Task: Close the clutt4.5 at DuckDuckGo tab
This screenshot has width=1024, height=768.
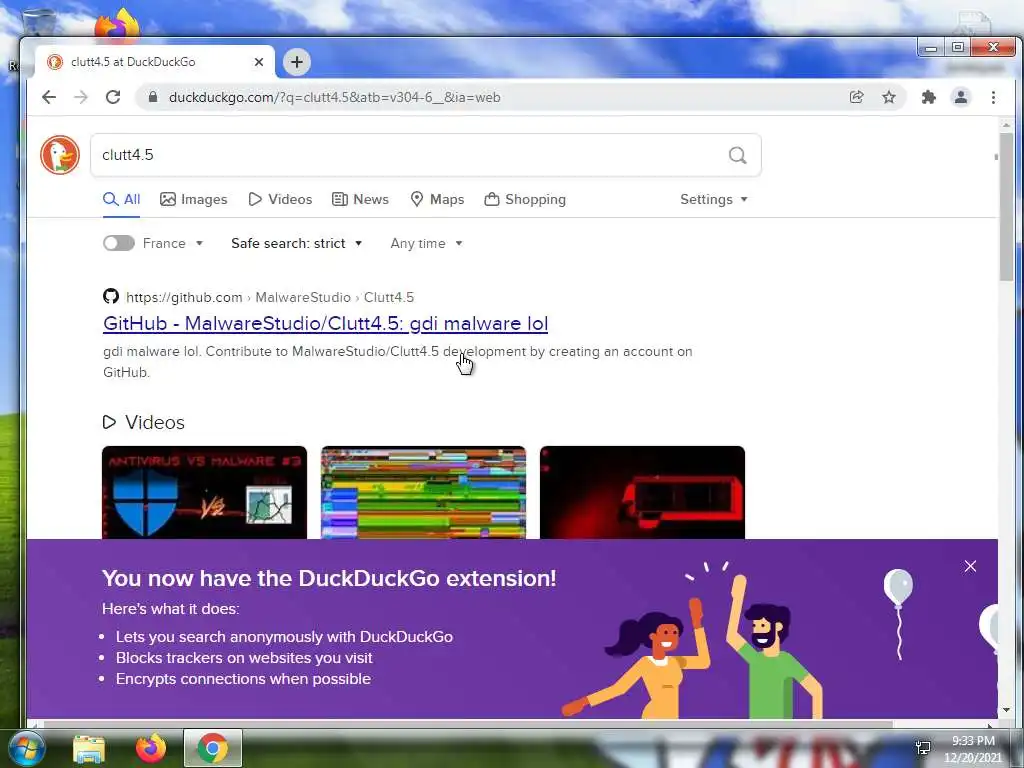Action: click(259, 62)
